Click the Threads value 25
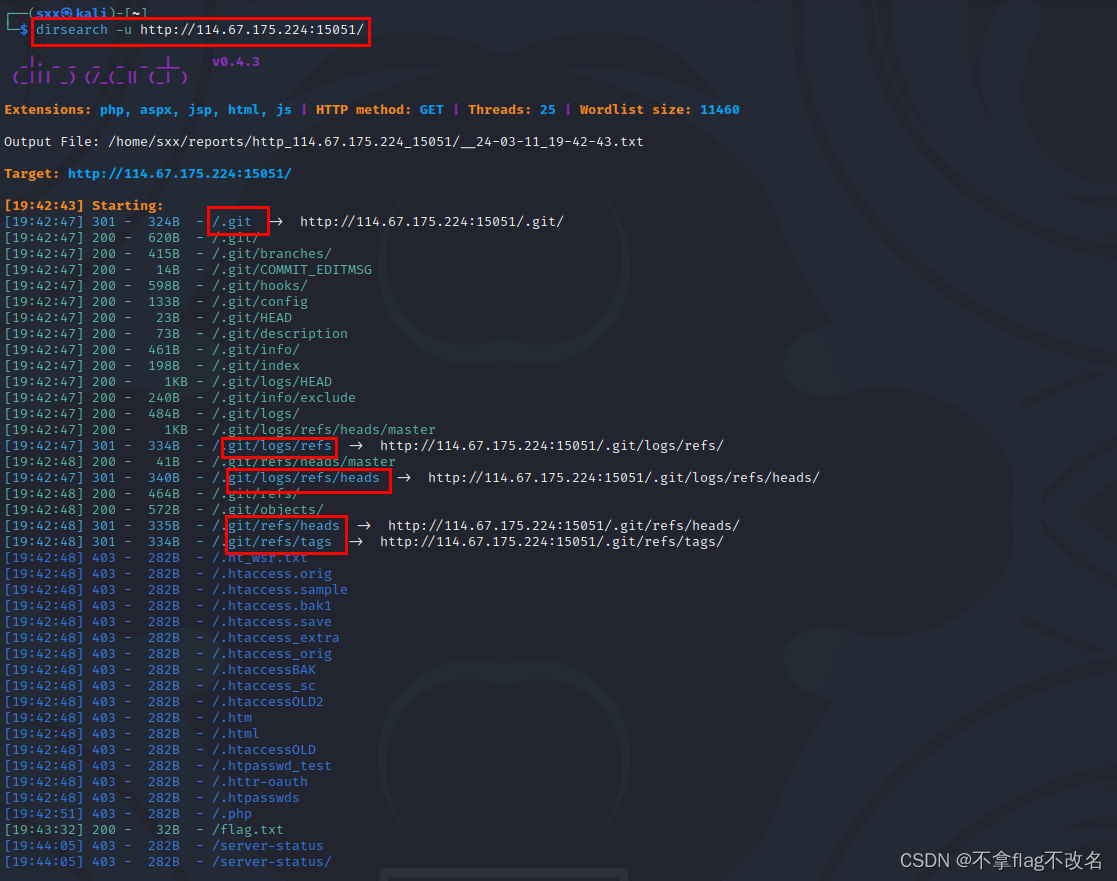 point(548,110)
